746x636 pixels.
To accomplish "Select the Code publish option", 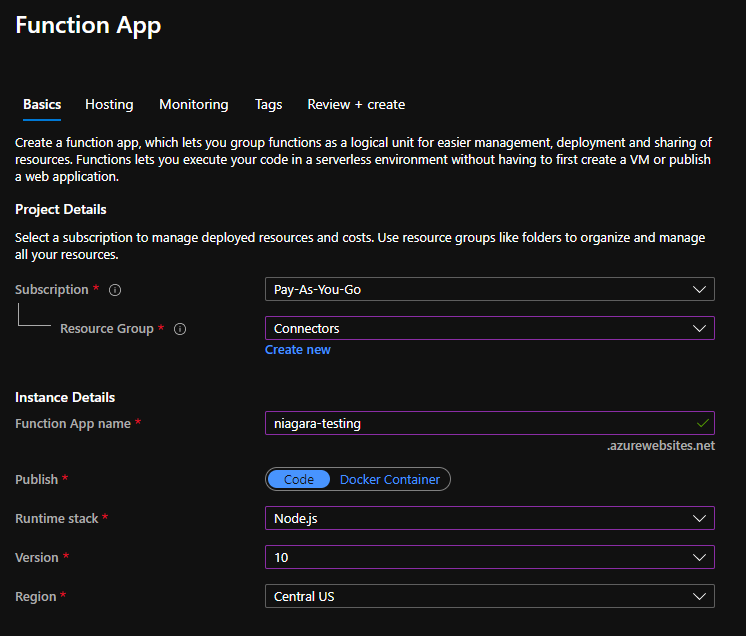I will (x=299, y=480).
